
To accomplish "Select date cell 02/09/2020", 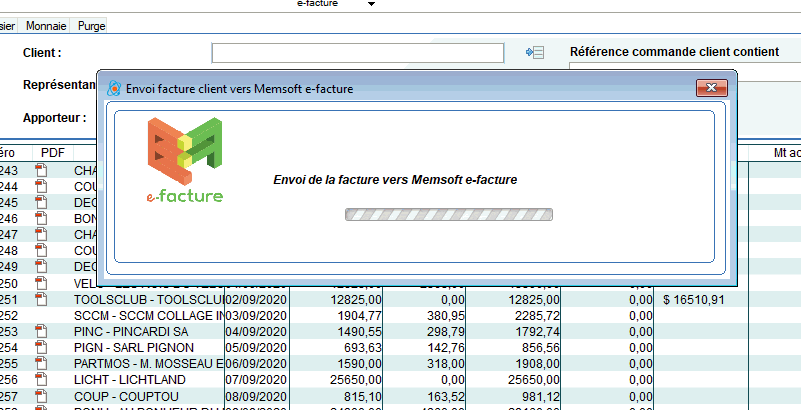I will (x=257, y=299).
